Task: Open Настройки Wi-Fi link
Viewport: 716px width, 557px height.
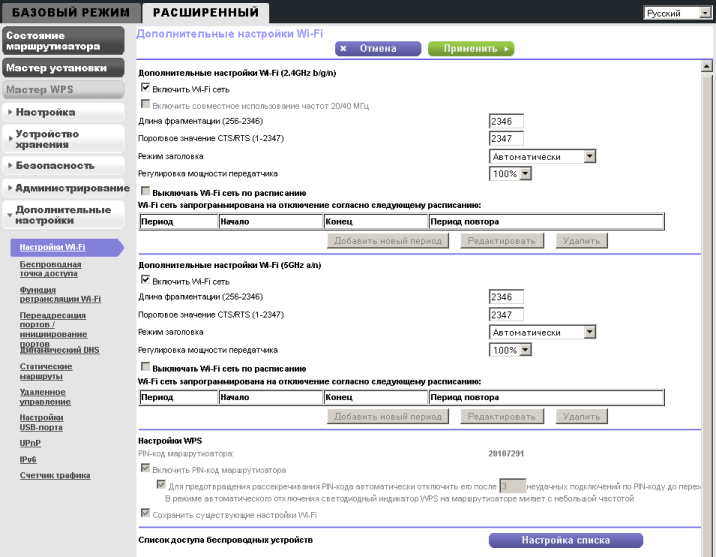Action: [52, 247]
